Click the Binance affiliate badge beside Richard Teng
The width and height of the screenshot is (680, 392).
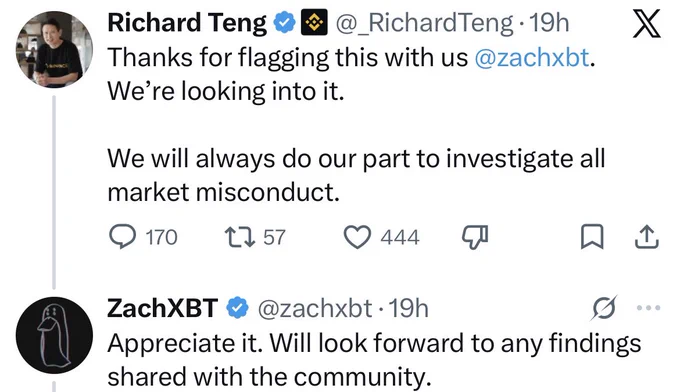314,23
